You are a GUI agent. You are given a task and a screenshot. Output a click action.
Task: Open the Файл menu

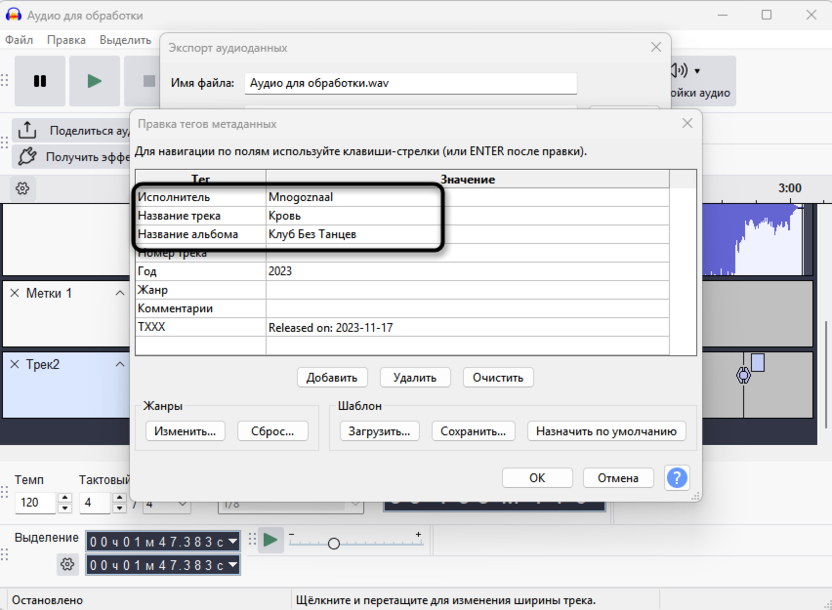click(x=19, y=39)
